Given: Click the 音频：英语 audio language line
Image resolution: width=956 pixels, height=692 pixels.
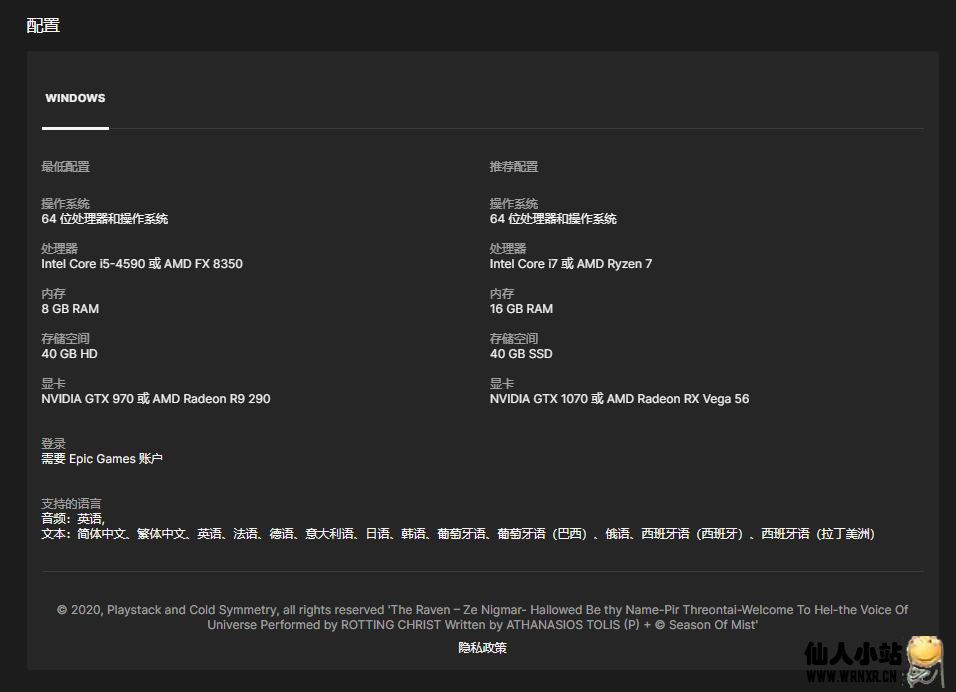Looking at the screenshot, I should tap(73, 519).
